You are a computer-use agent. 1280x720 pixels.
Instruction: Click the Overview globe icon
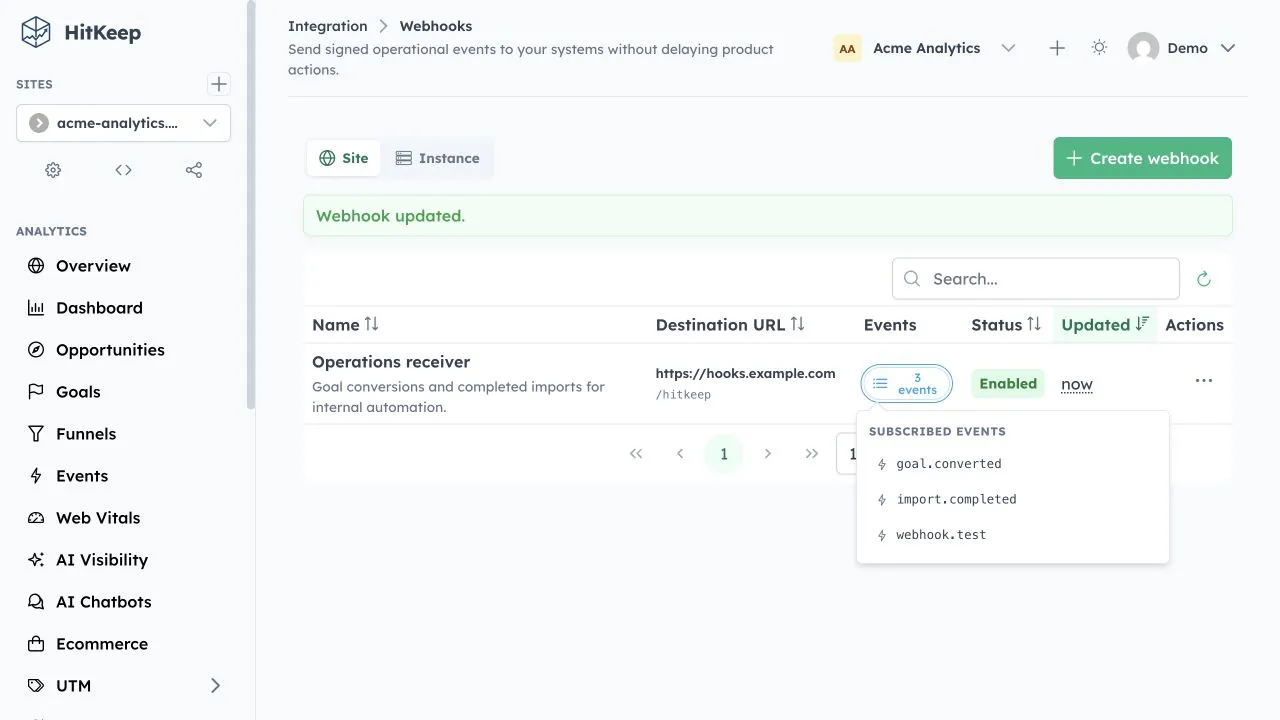[36, 266]
